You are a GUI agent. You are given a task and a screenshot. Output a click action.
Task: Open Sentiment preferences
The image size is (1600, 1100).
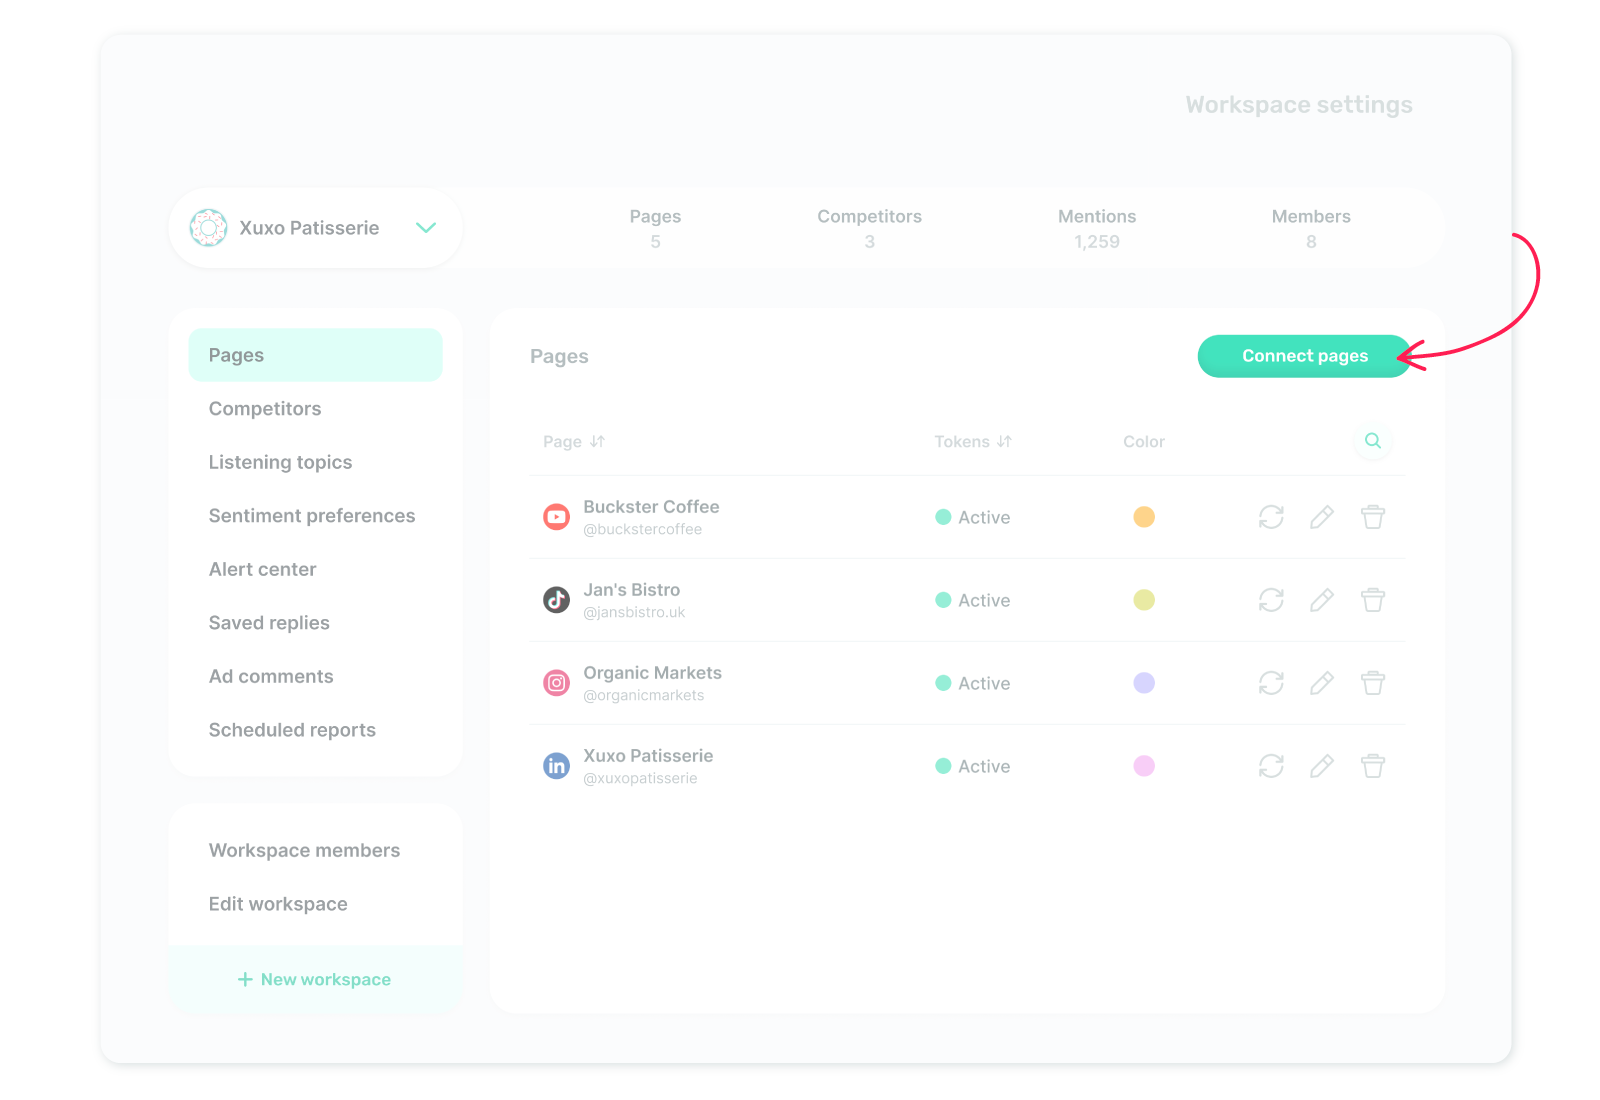[x=312, y=516]
